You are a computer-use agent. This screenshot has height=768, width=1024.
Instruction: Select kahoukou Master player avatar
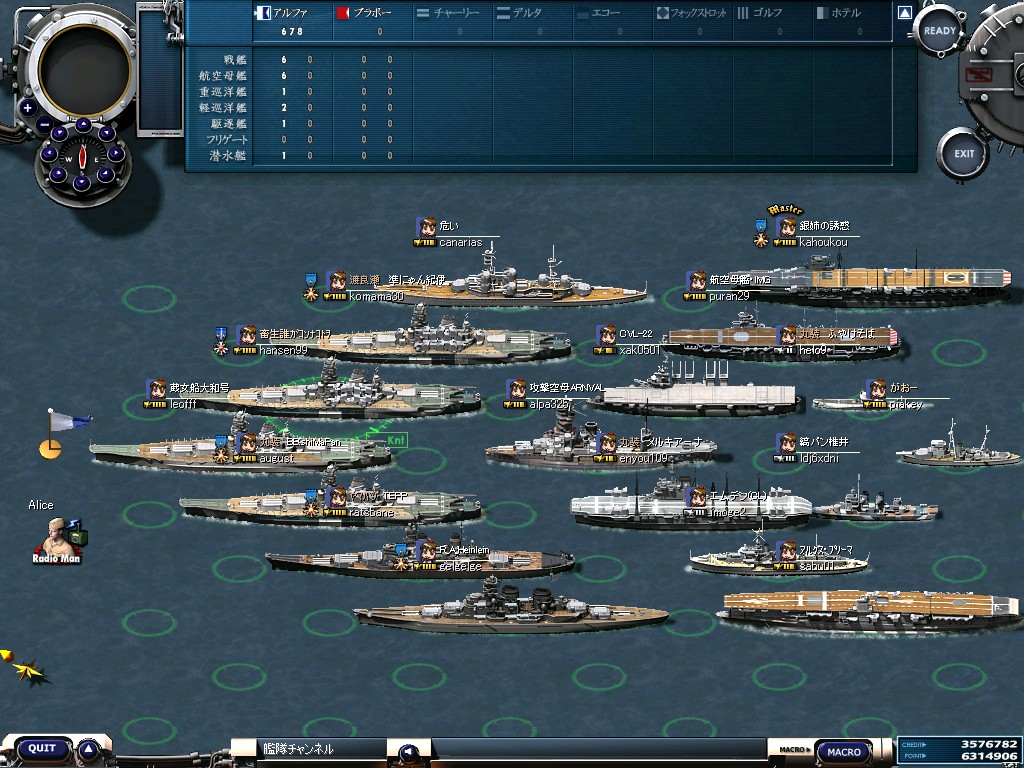[x=787, y=227]
